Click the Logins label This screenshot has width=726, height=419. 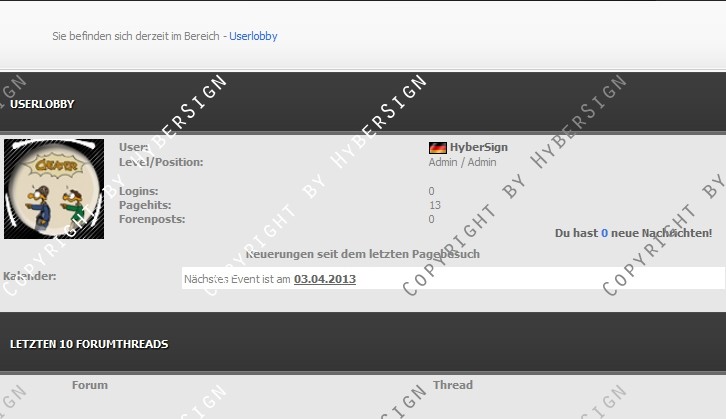[138, 191]
